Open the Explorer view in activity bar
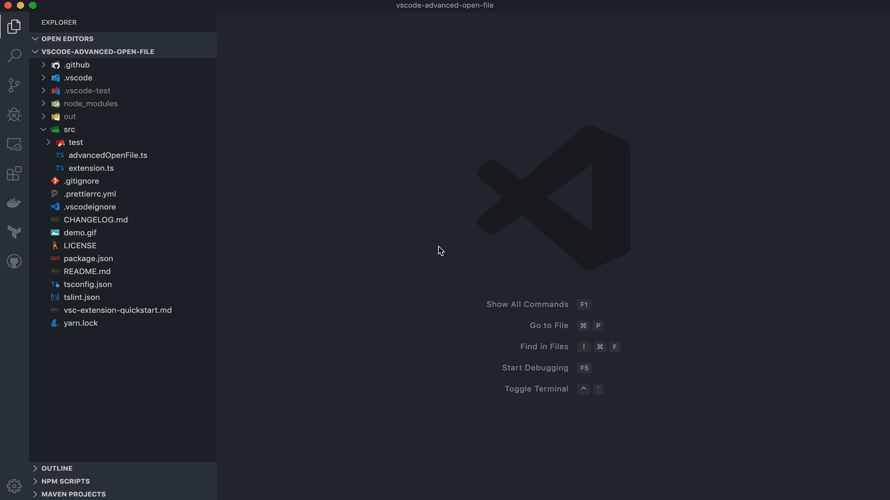 pyautogui.click(x=14, y=27)
